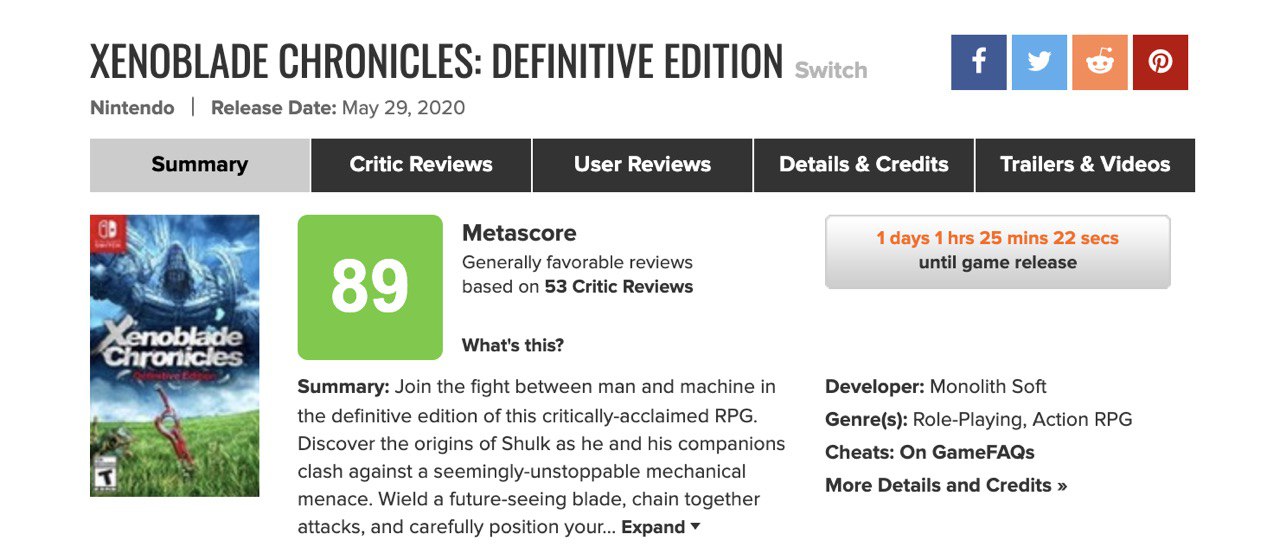Open the On GameFAQs cheats link
1280x554 pixels.
[x=967, y=452]
